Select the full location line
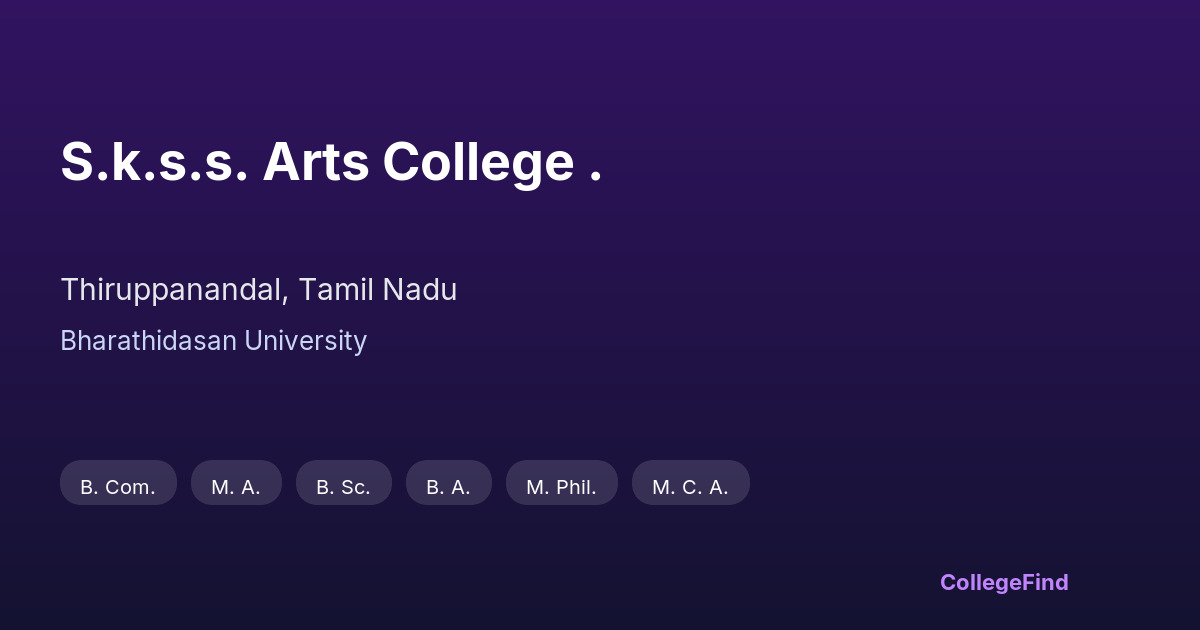 click(x=258, y=290)
